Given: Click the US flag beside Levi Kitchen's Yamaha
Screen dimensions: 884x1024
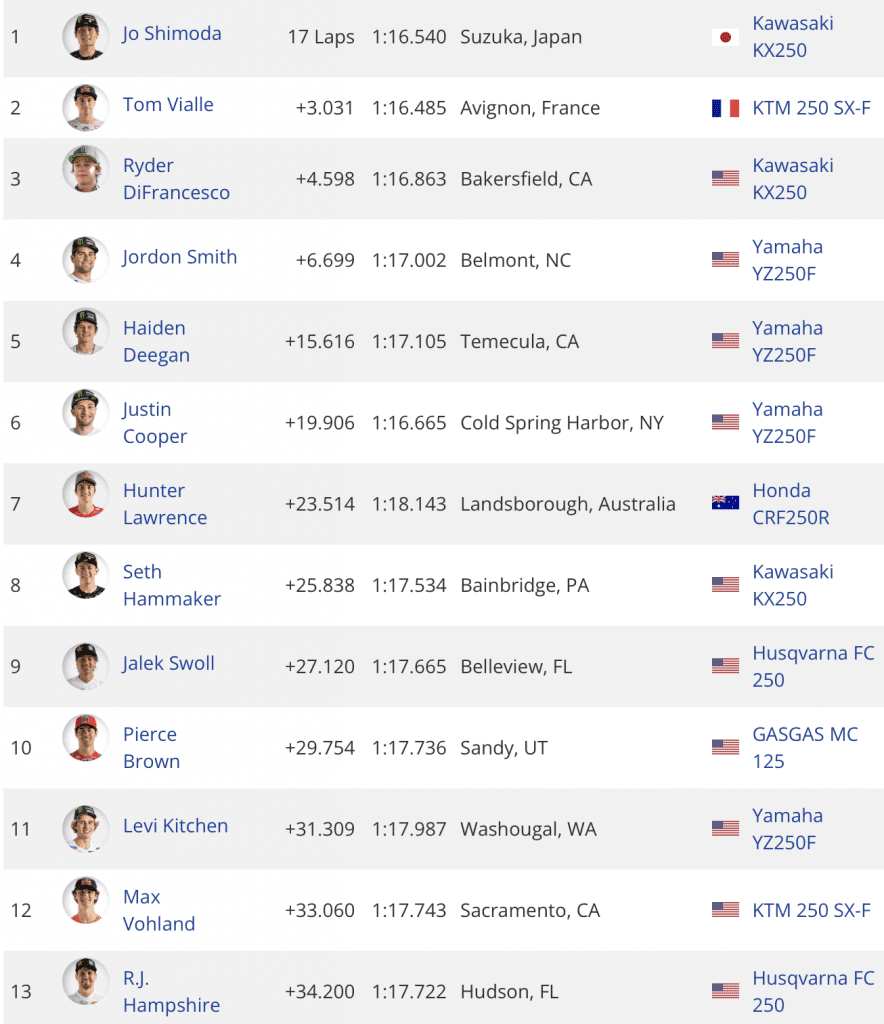Looking at the screenshot, I should (x=724, y=828).
